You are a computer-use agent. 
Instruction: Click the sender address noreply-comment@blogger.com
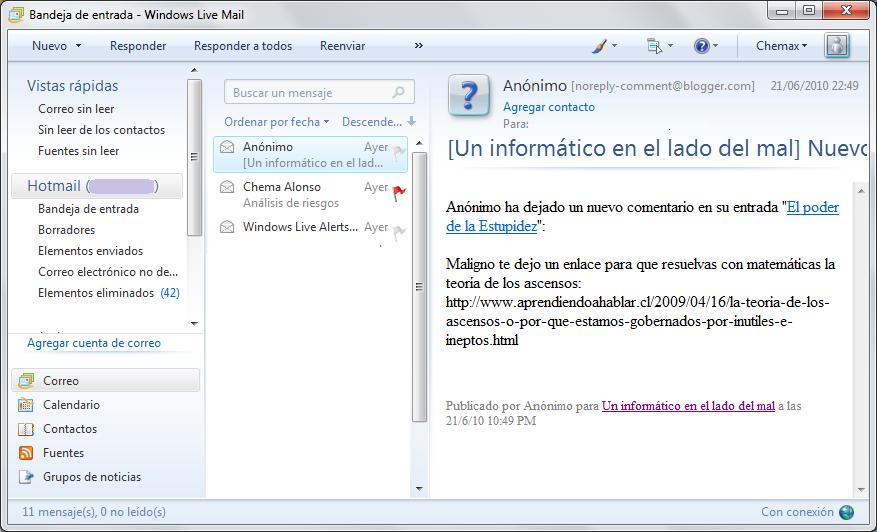(663, 86)
